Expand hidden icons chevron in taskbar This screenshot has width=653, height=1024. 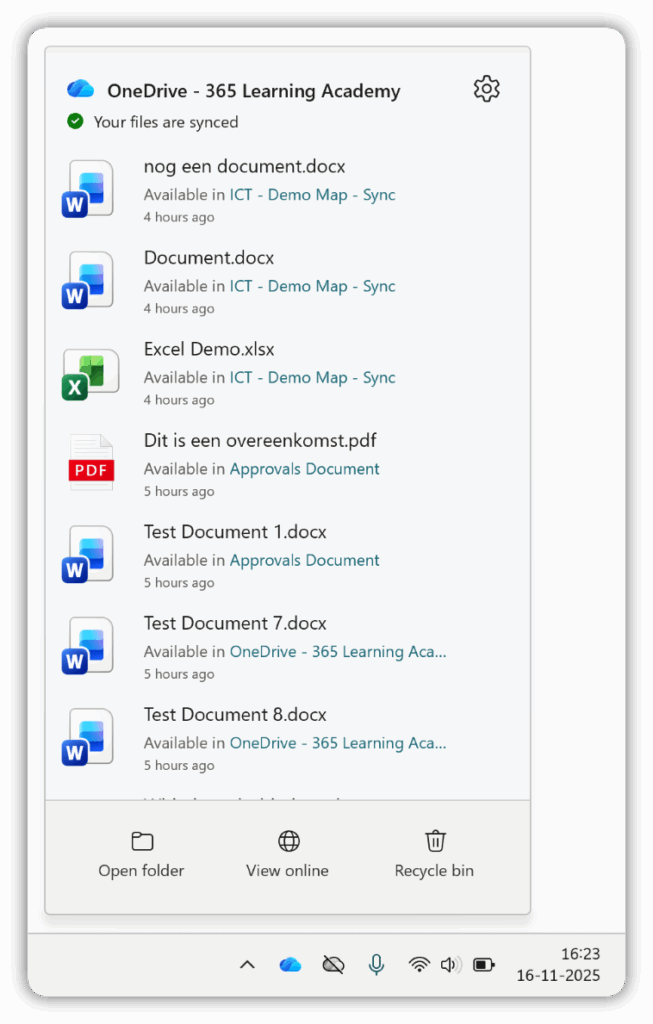pos(247,964)
